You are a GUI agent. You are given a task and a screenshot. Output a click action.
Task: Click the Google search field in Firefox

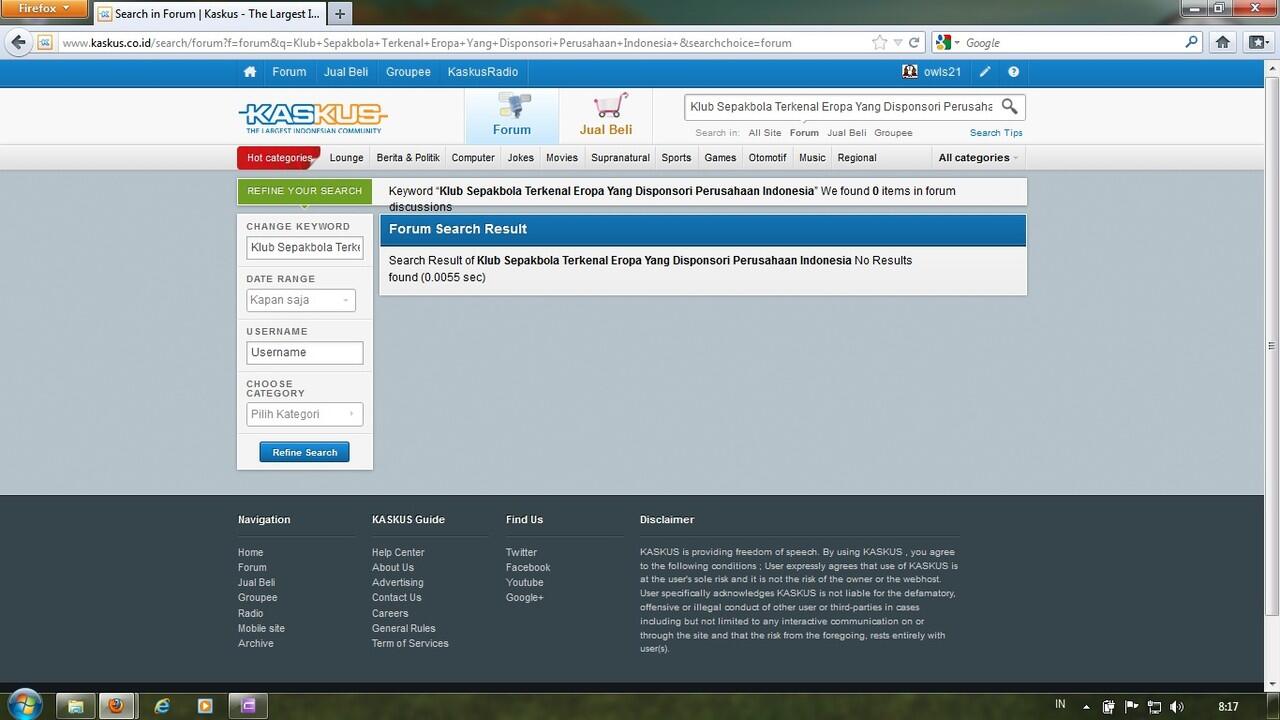[1072, 42]
